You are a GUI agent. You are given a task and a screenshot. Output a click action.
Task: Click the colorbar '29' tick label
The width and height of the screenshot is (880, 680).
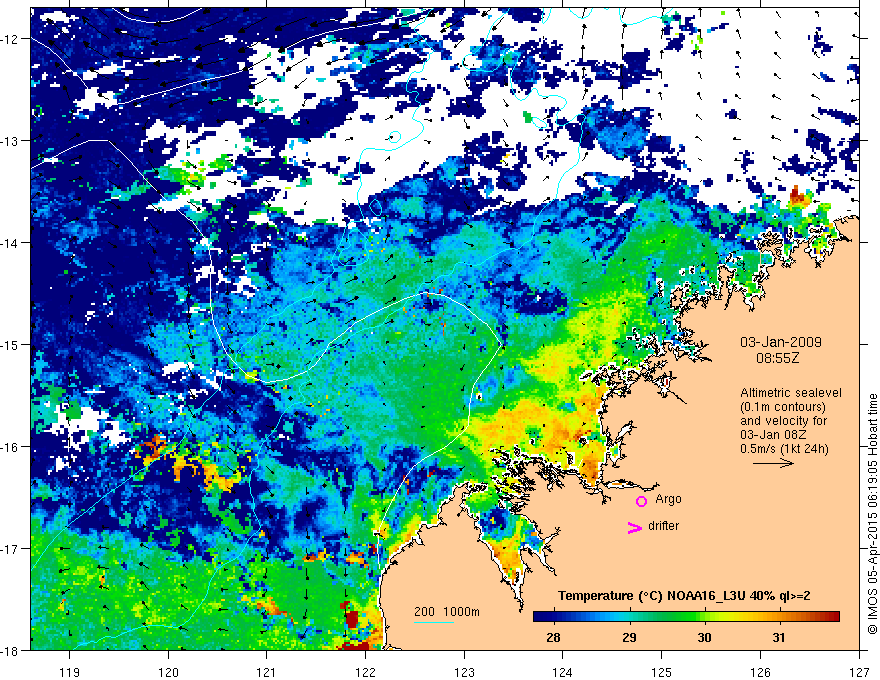tap(629, 638)
